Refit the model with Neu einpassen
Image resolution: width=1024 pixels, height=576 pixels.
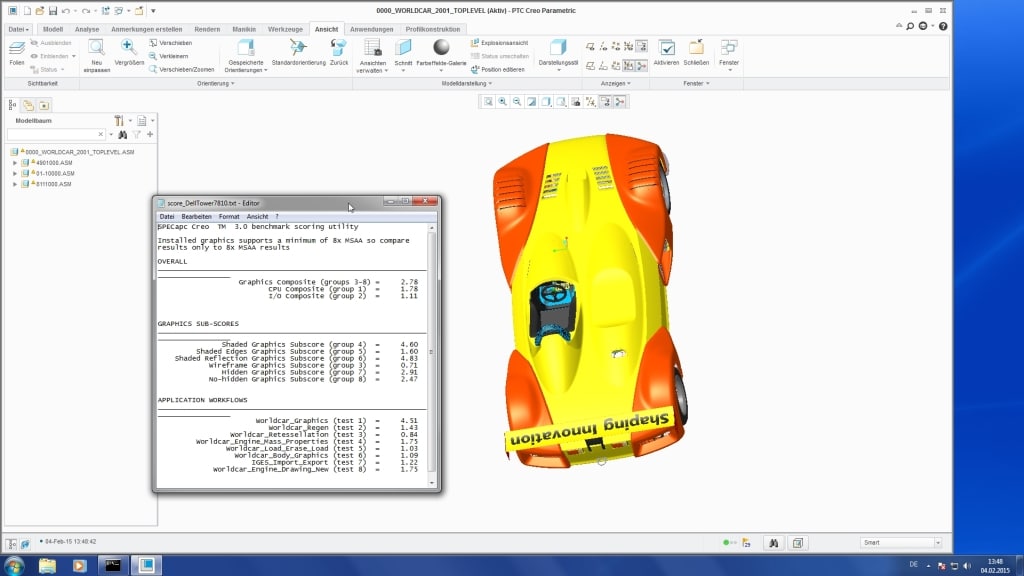[x=97, y=56]
